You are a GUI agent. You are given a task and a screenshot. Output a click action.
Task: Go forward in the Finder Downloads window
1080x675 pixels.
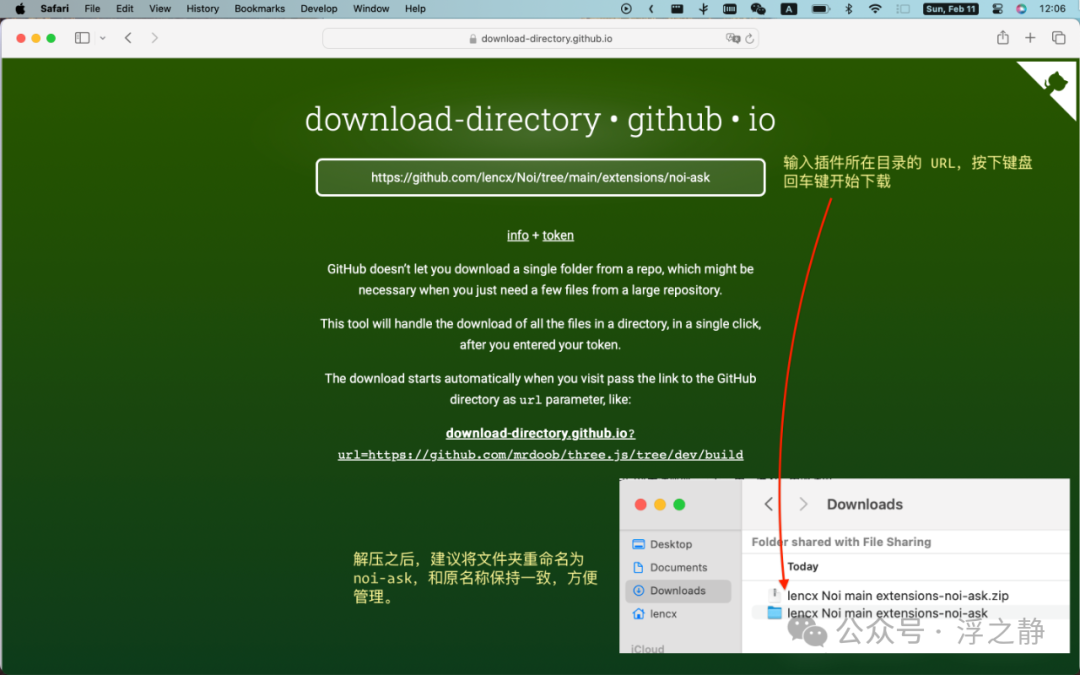[803, 504]
